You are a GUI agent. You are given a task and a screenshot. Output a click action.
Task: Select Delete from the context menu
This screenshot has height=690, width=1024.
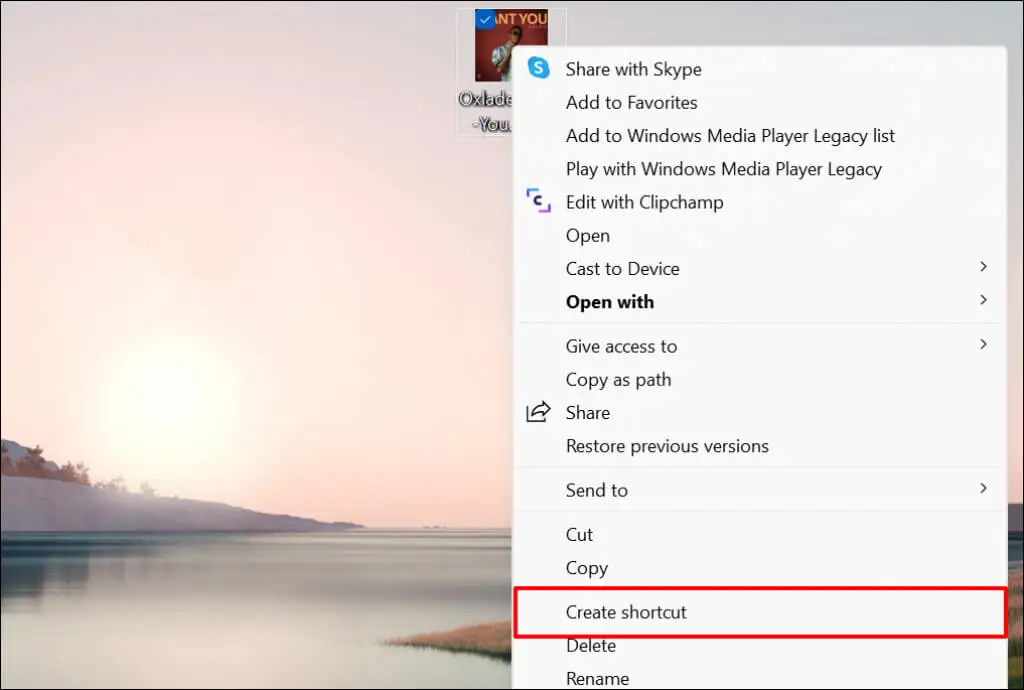pyautogui.click(x=760, y=646)
